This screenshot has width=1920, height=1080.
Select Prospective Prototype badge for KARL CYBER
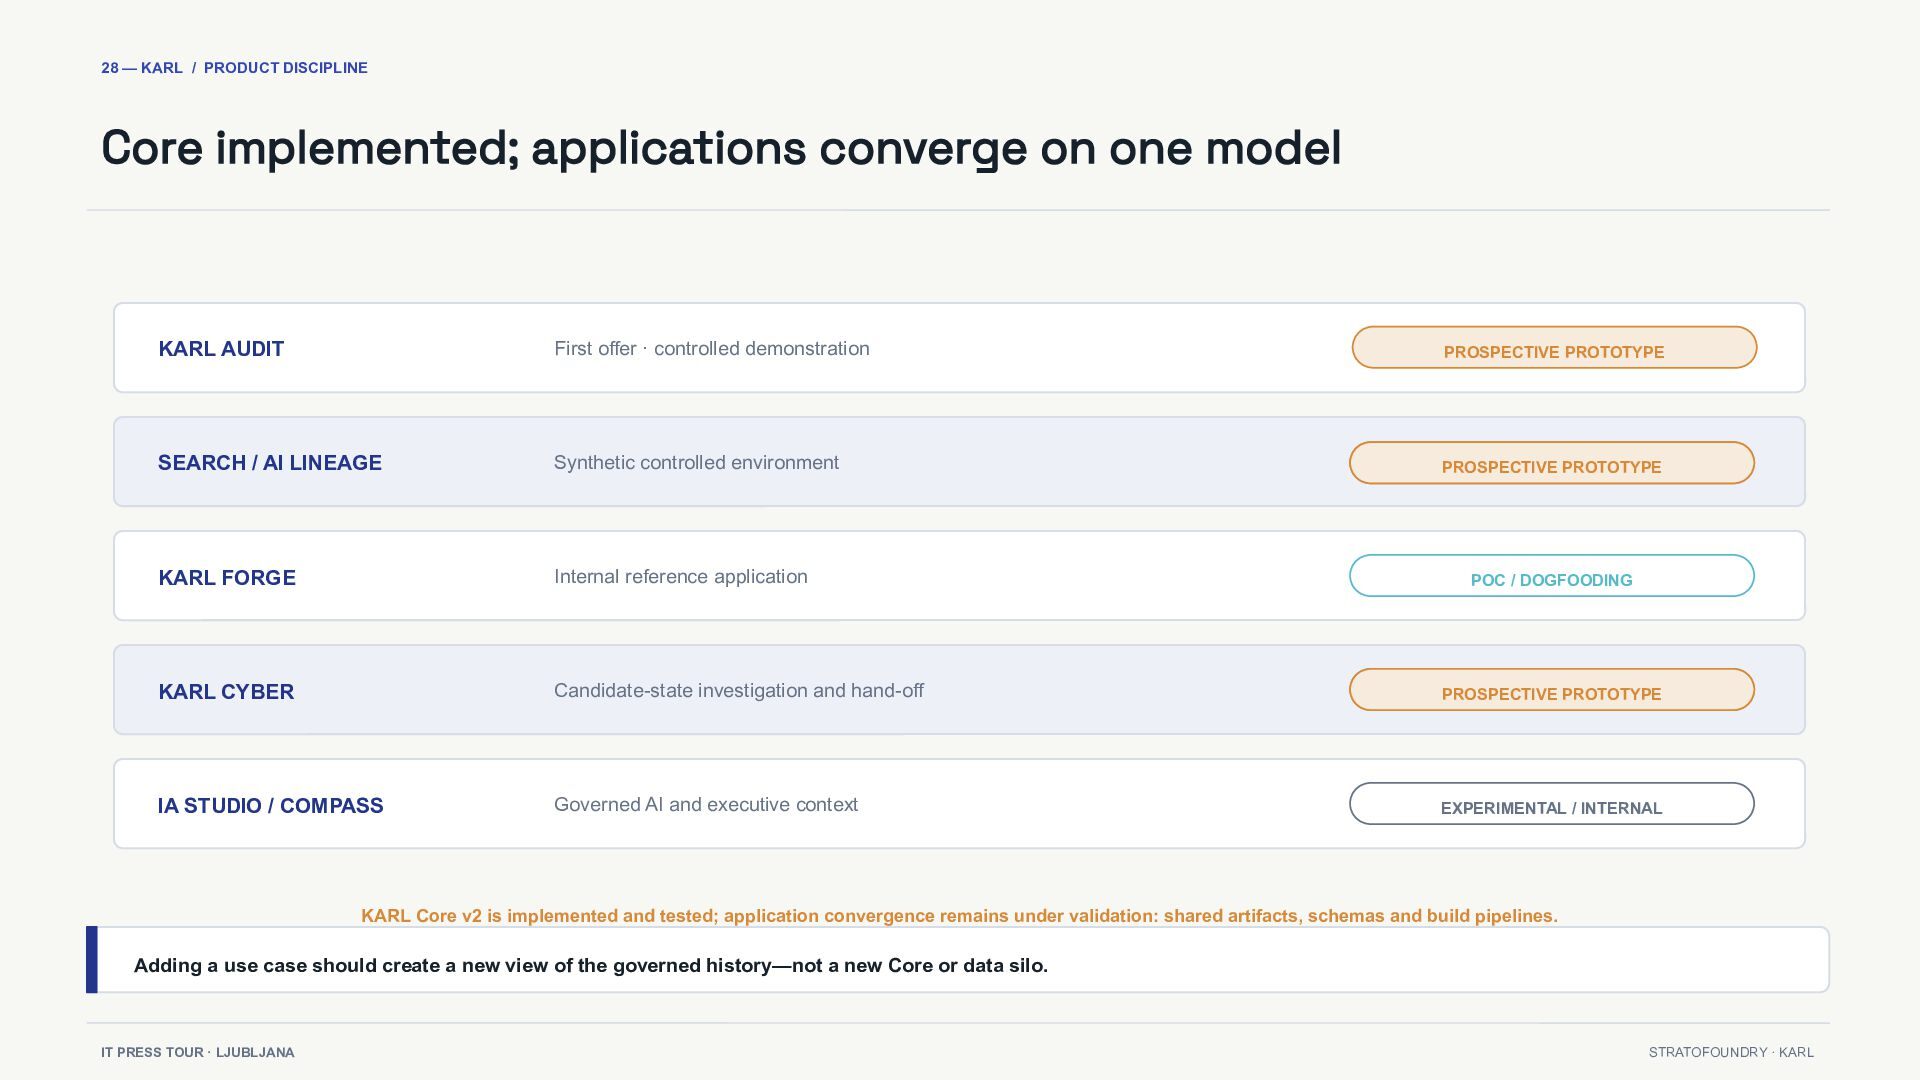1552,690
